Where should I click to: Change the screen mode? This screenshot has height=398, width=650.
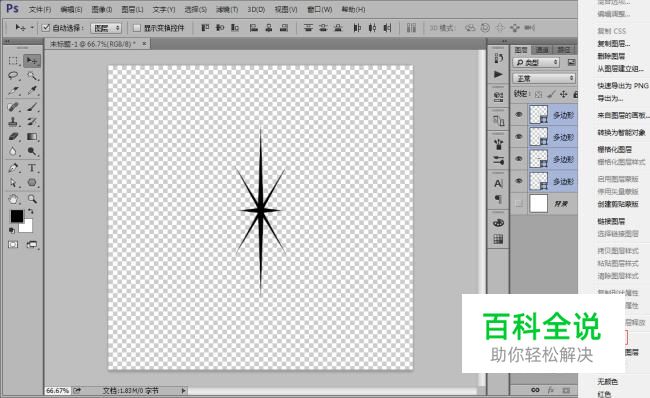(32, 245)
